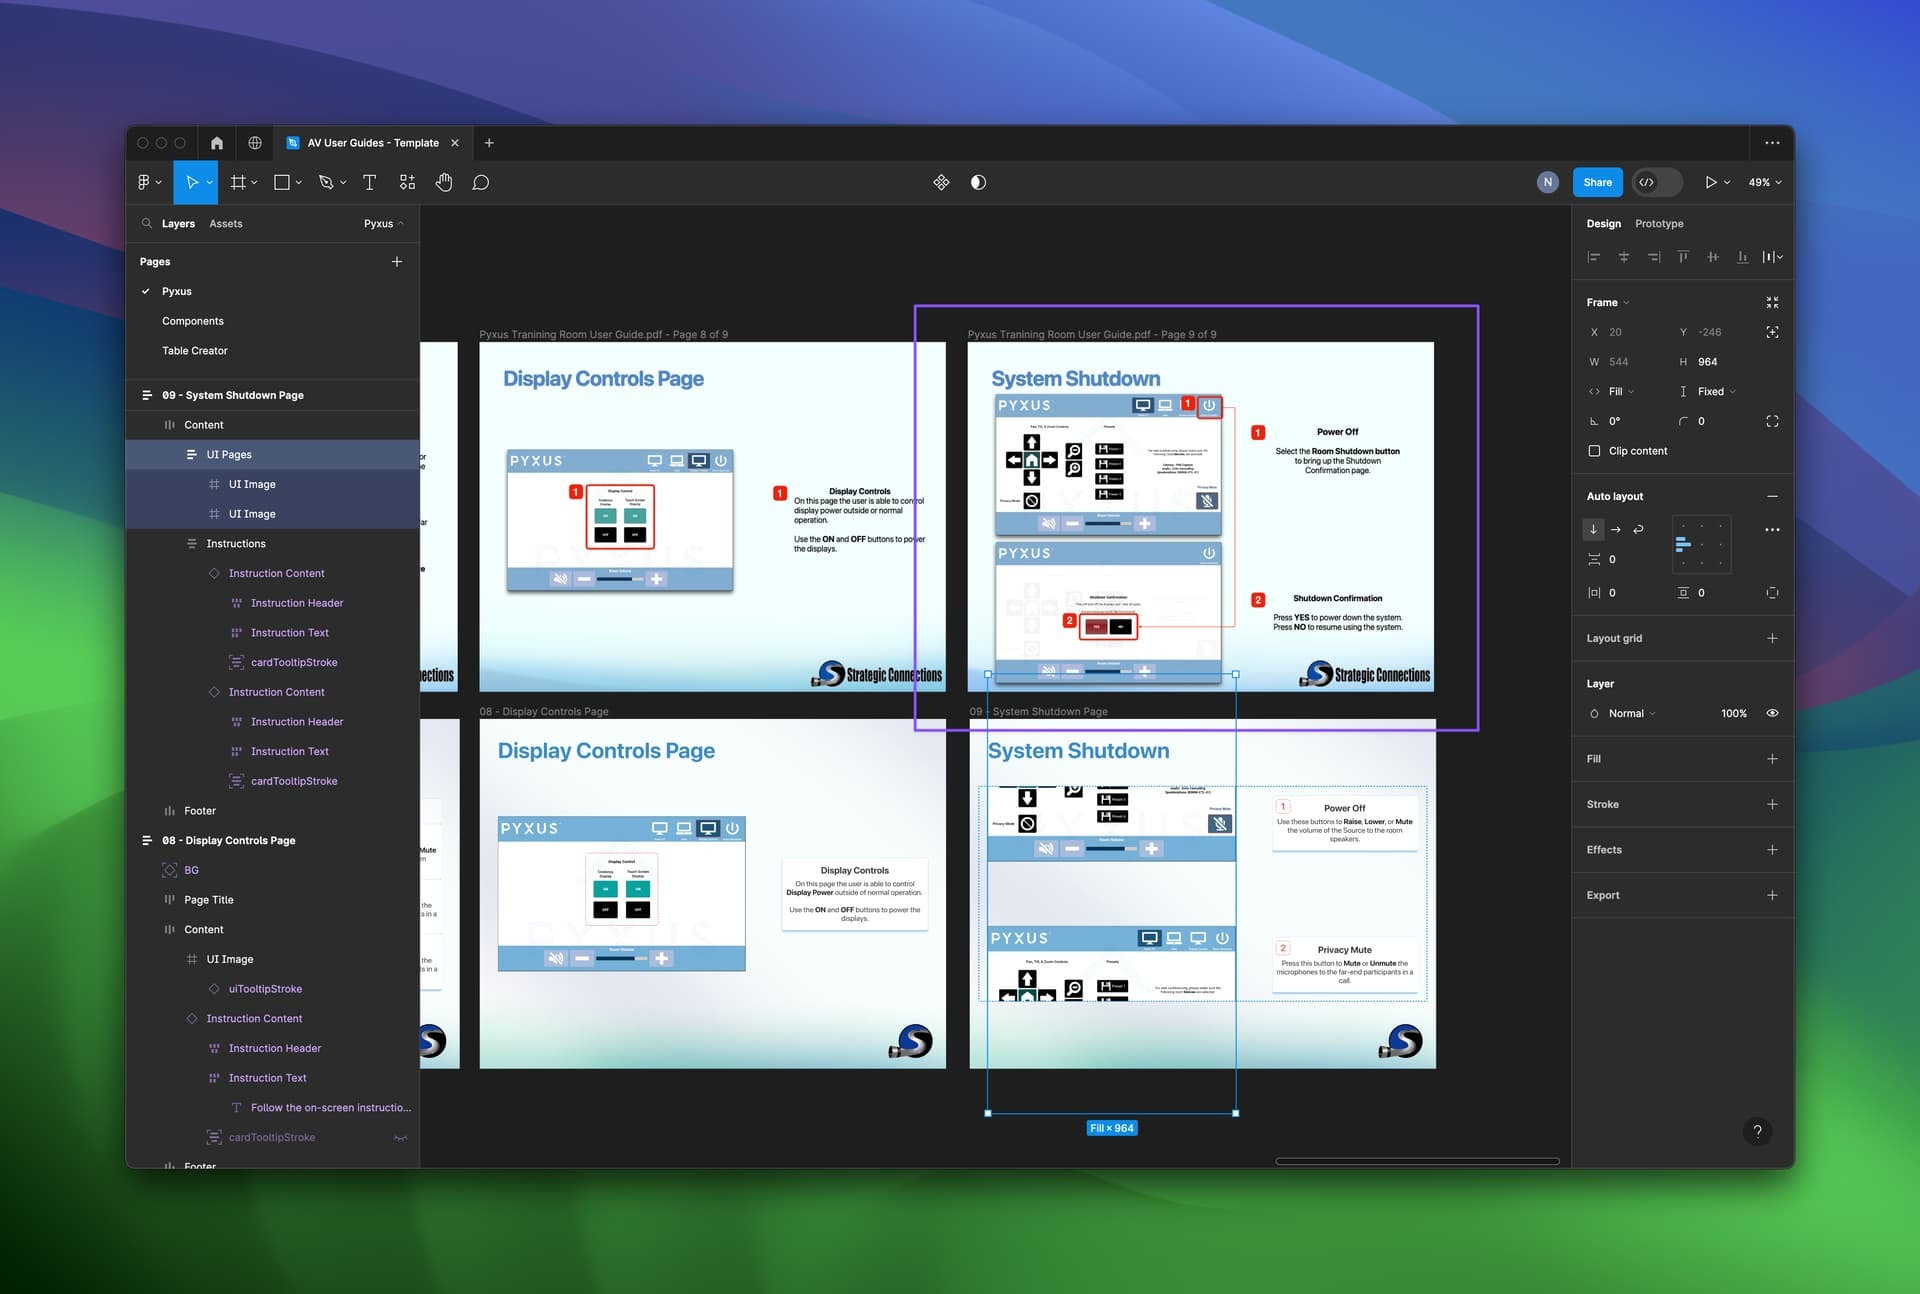Click align horizontal centers icon

tap(1624, 257)
